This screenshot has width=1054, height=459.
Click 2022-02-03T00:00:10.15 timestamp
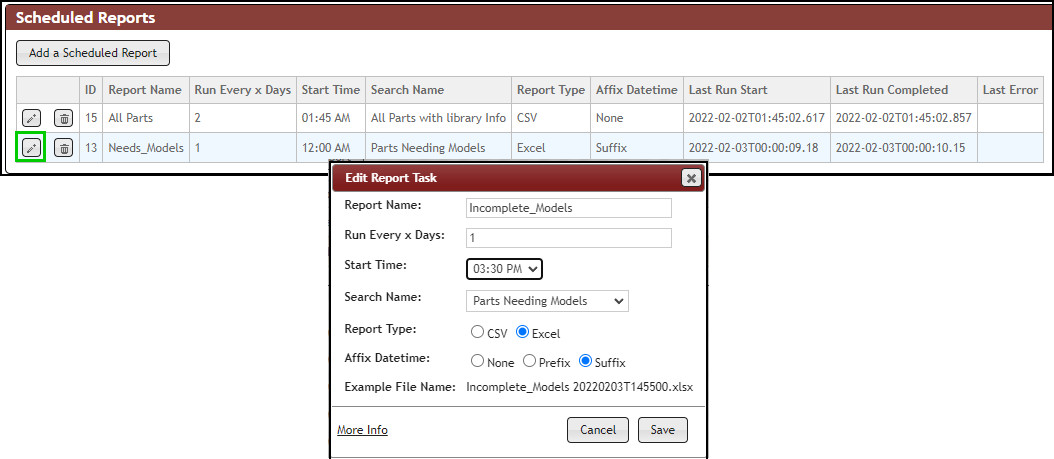[900, 148]
